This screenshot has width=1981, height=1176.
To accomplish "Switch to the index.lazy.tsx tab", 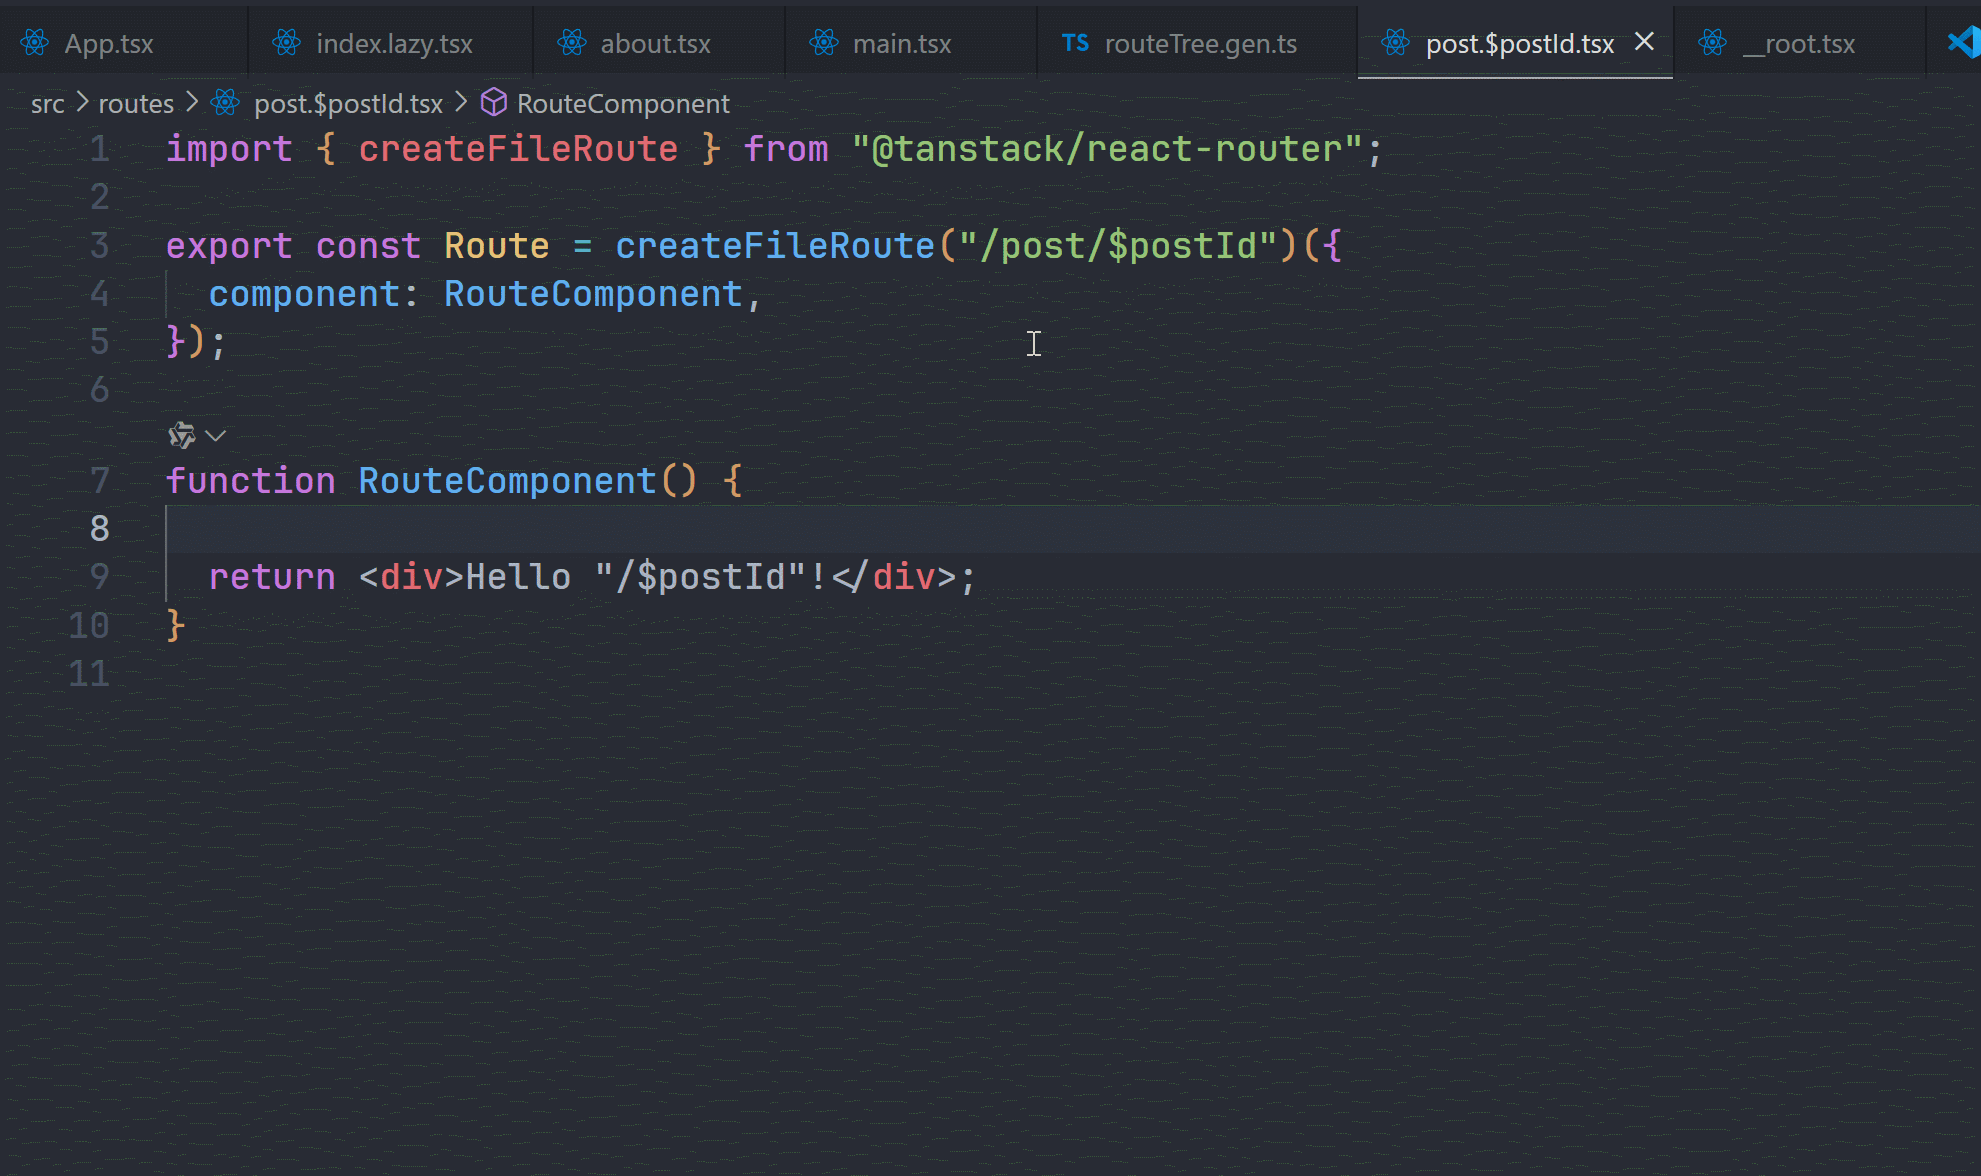I will point(394,44).
